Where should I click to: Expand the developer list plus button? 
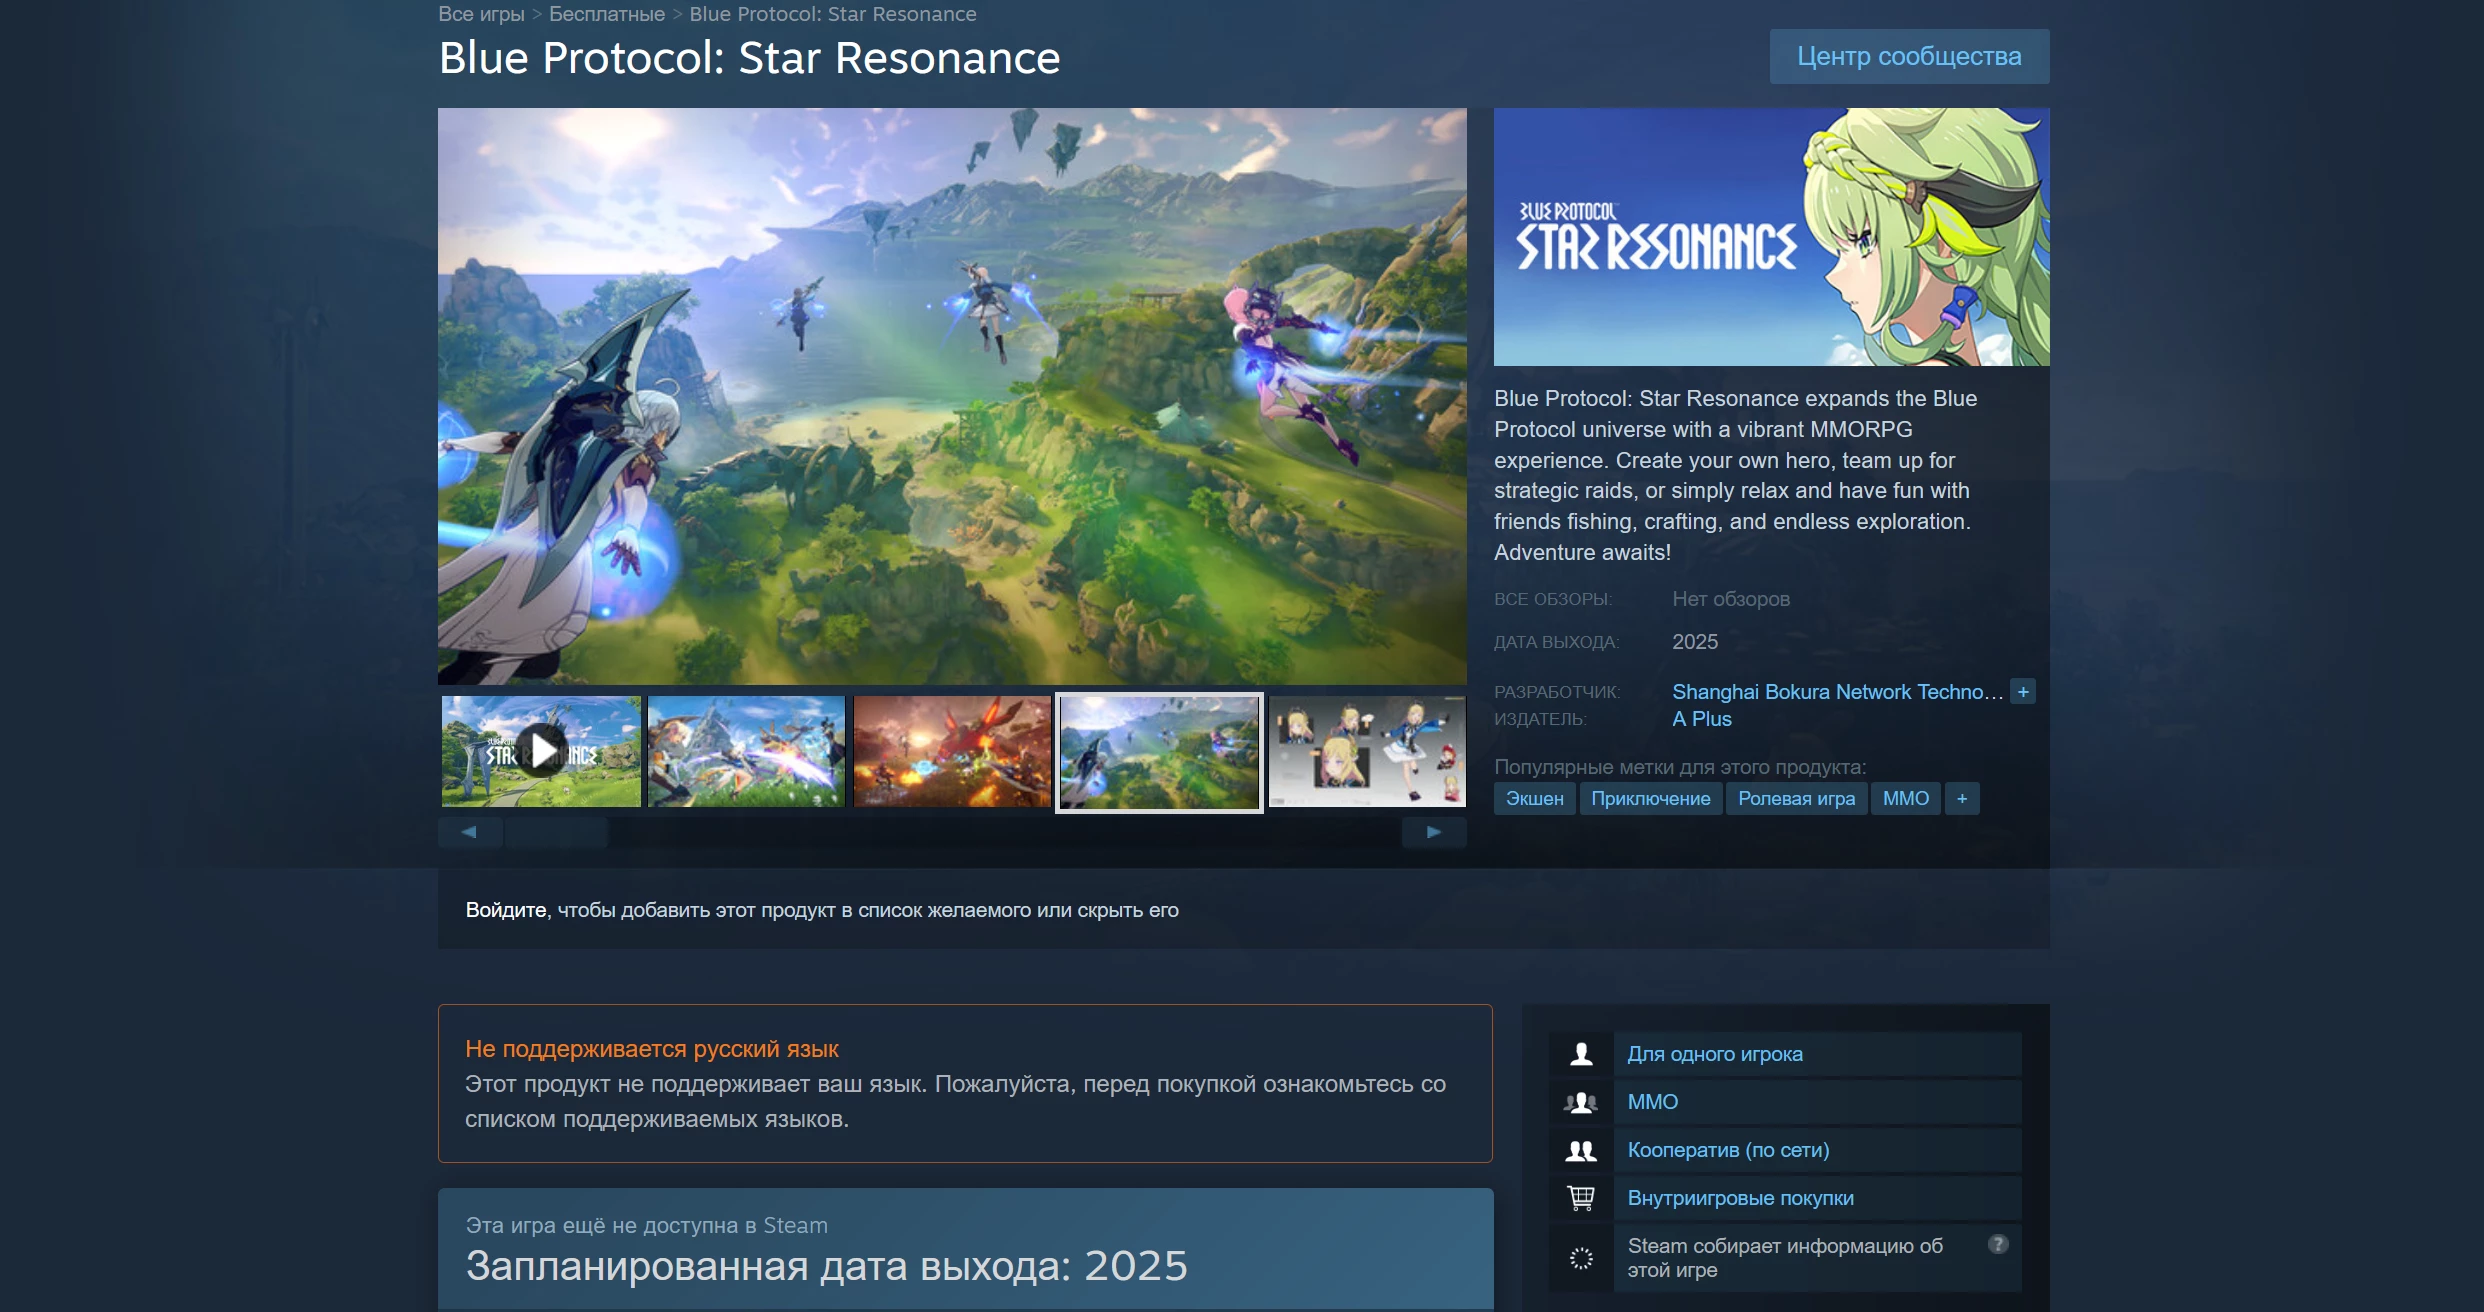tap(2023, 692)
